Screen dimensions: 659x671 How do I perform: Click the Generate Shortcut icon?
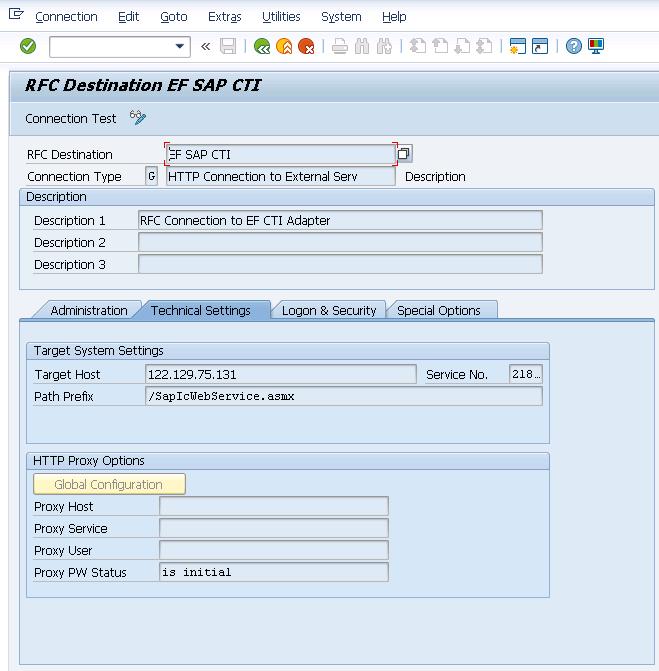pos(540,46)
